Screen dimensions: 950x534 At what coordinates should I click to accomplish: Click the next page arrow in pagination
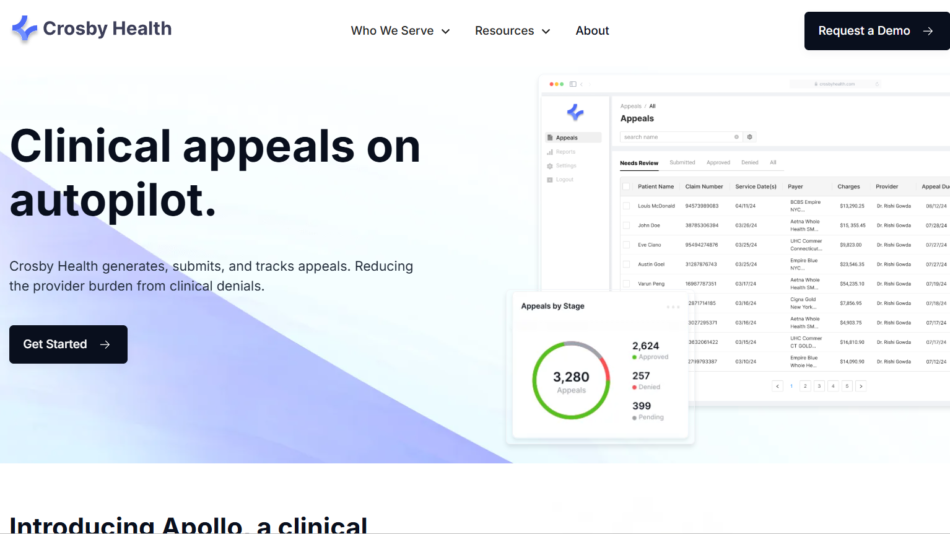click(861, 386)
